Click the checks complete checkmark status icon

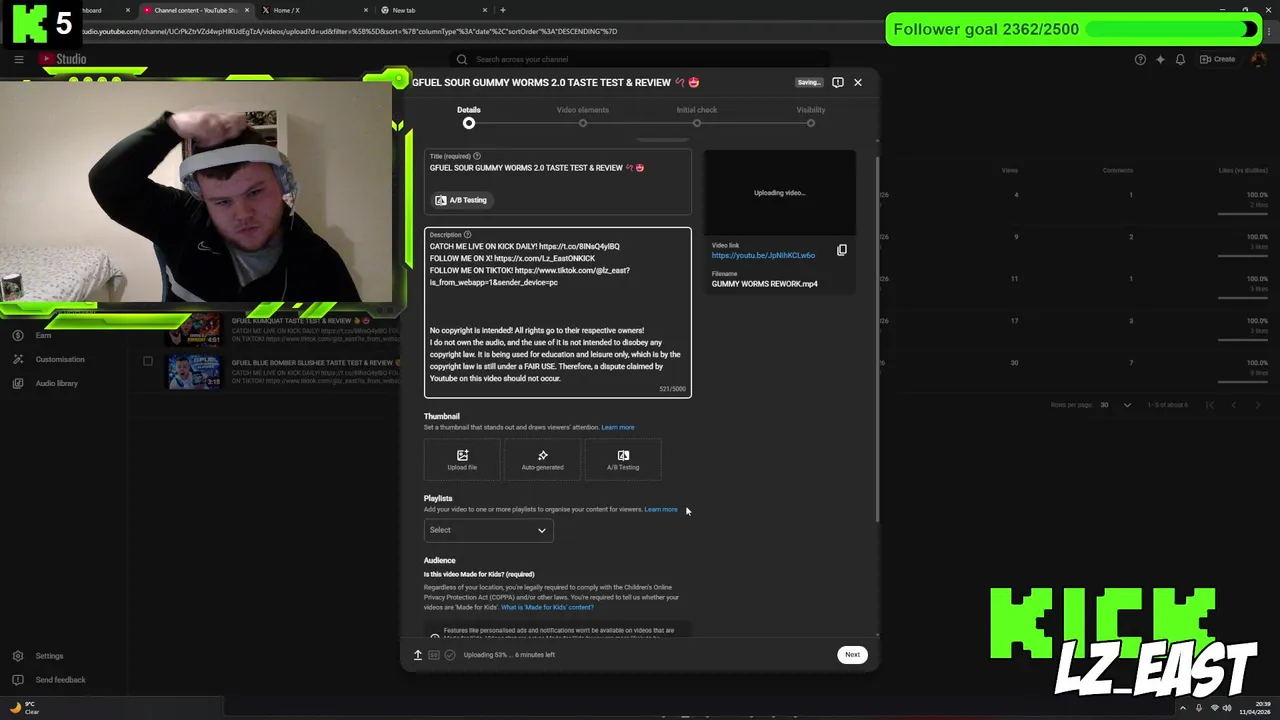point(450,655)
